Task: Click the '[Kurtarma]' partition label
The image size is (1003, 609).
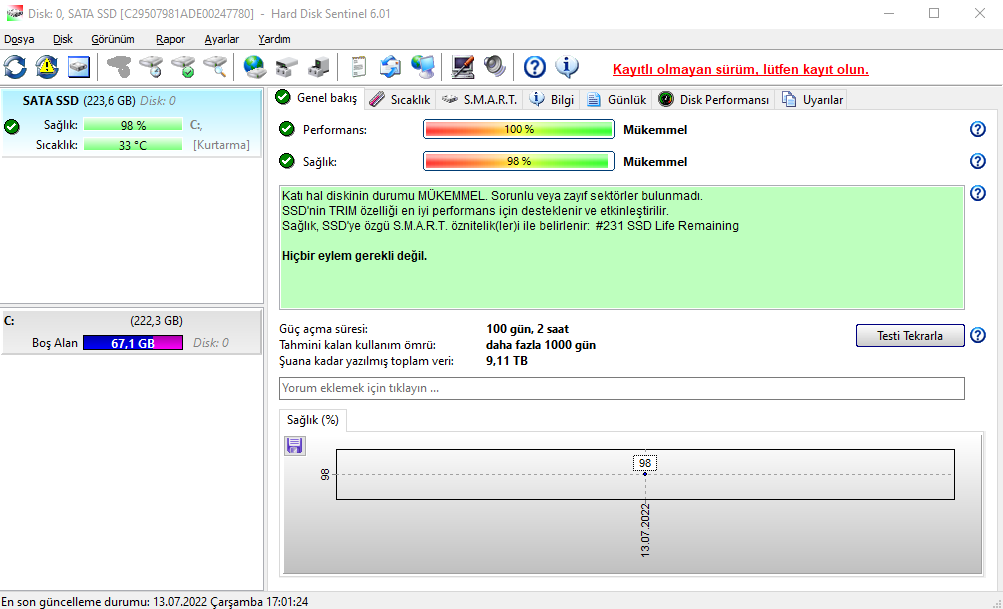Action: [221, 145]
